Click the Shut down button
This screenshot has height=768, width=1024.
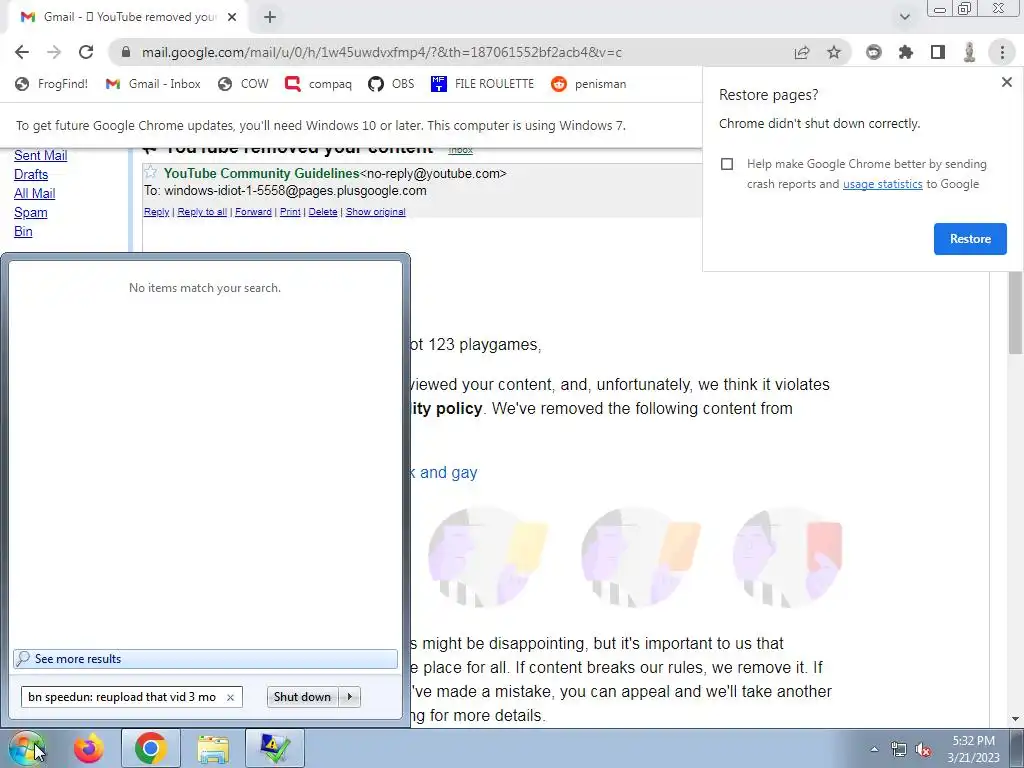[x=302, y=697]
